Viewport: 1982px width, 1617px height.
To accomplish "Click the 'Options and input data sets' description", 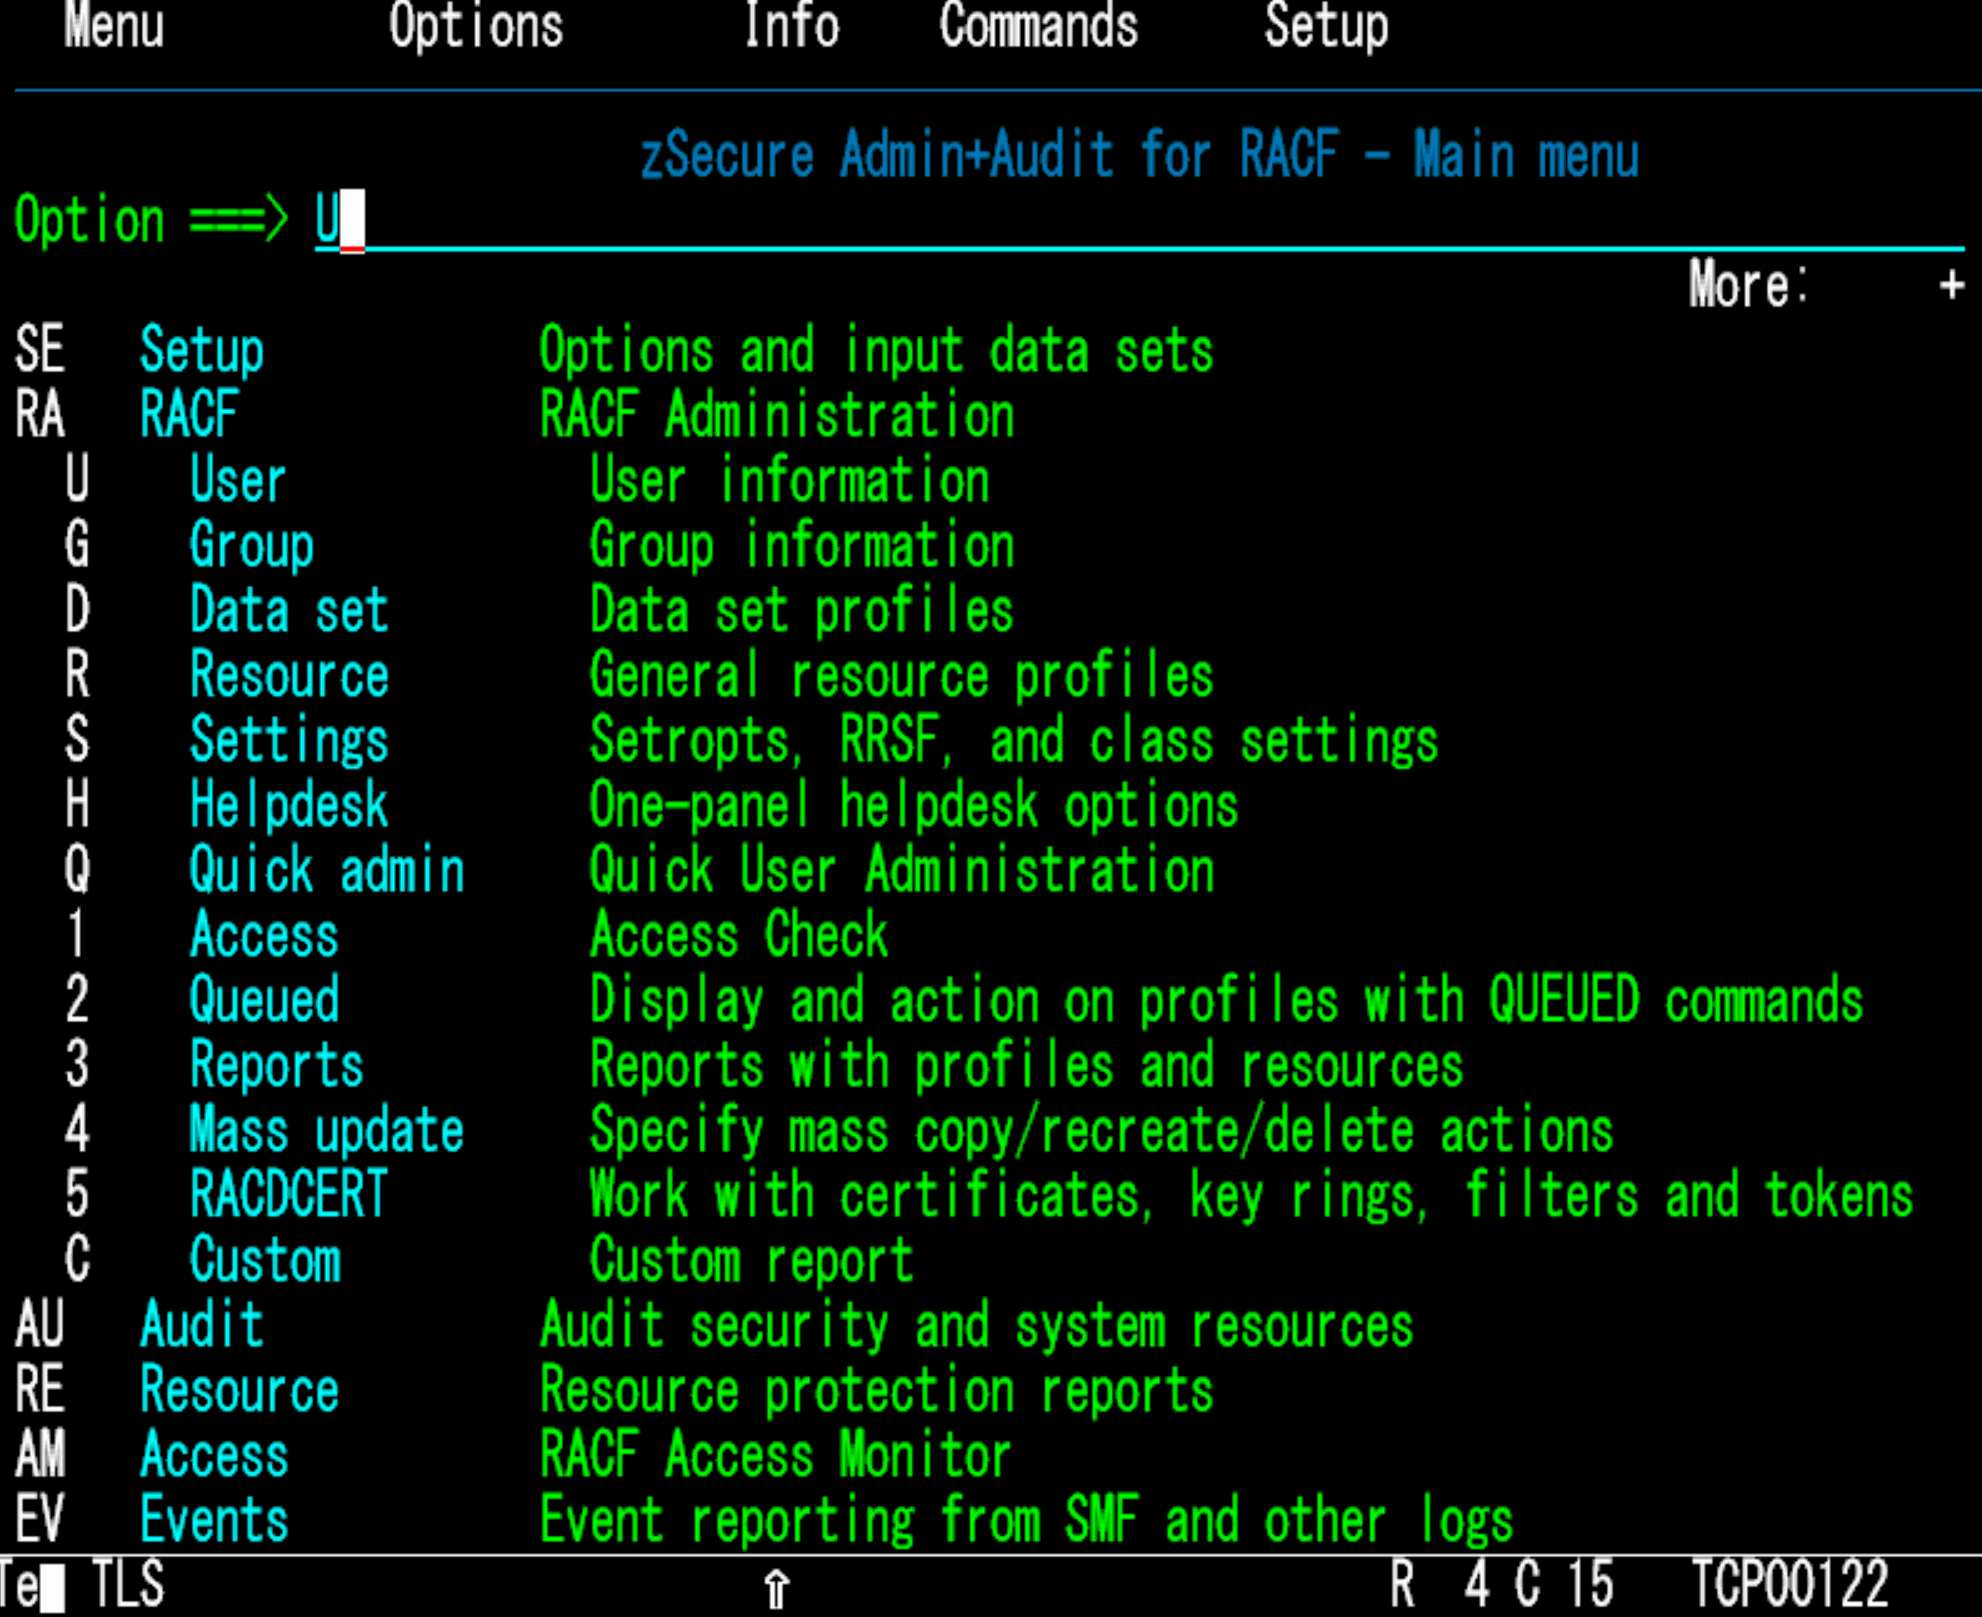I will 877,350.
